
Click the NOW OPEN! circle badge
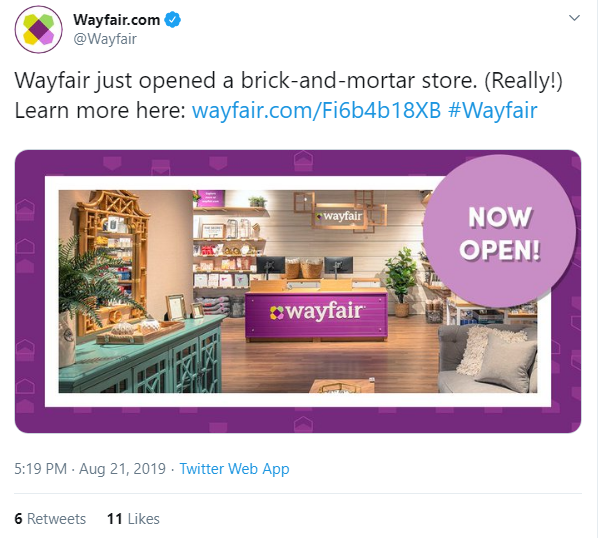click(x=499, y=232)
